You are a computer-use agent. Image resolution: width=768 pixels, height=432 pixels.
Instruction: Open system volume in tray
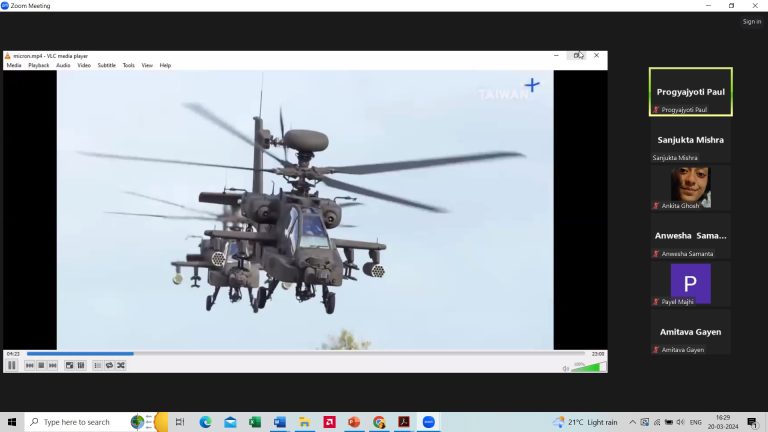680,422
